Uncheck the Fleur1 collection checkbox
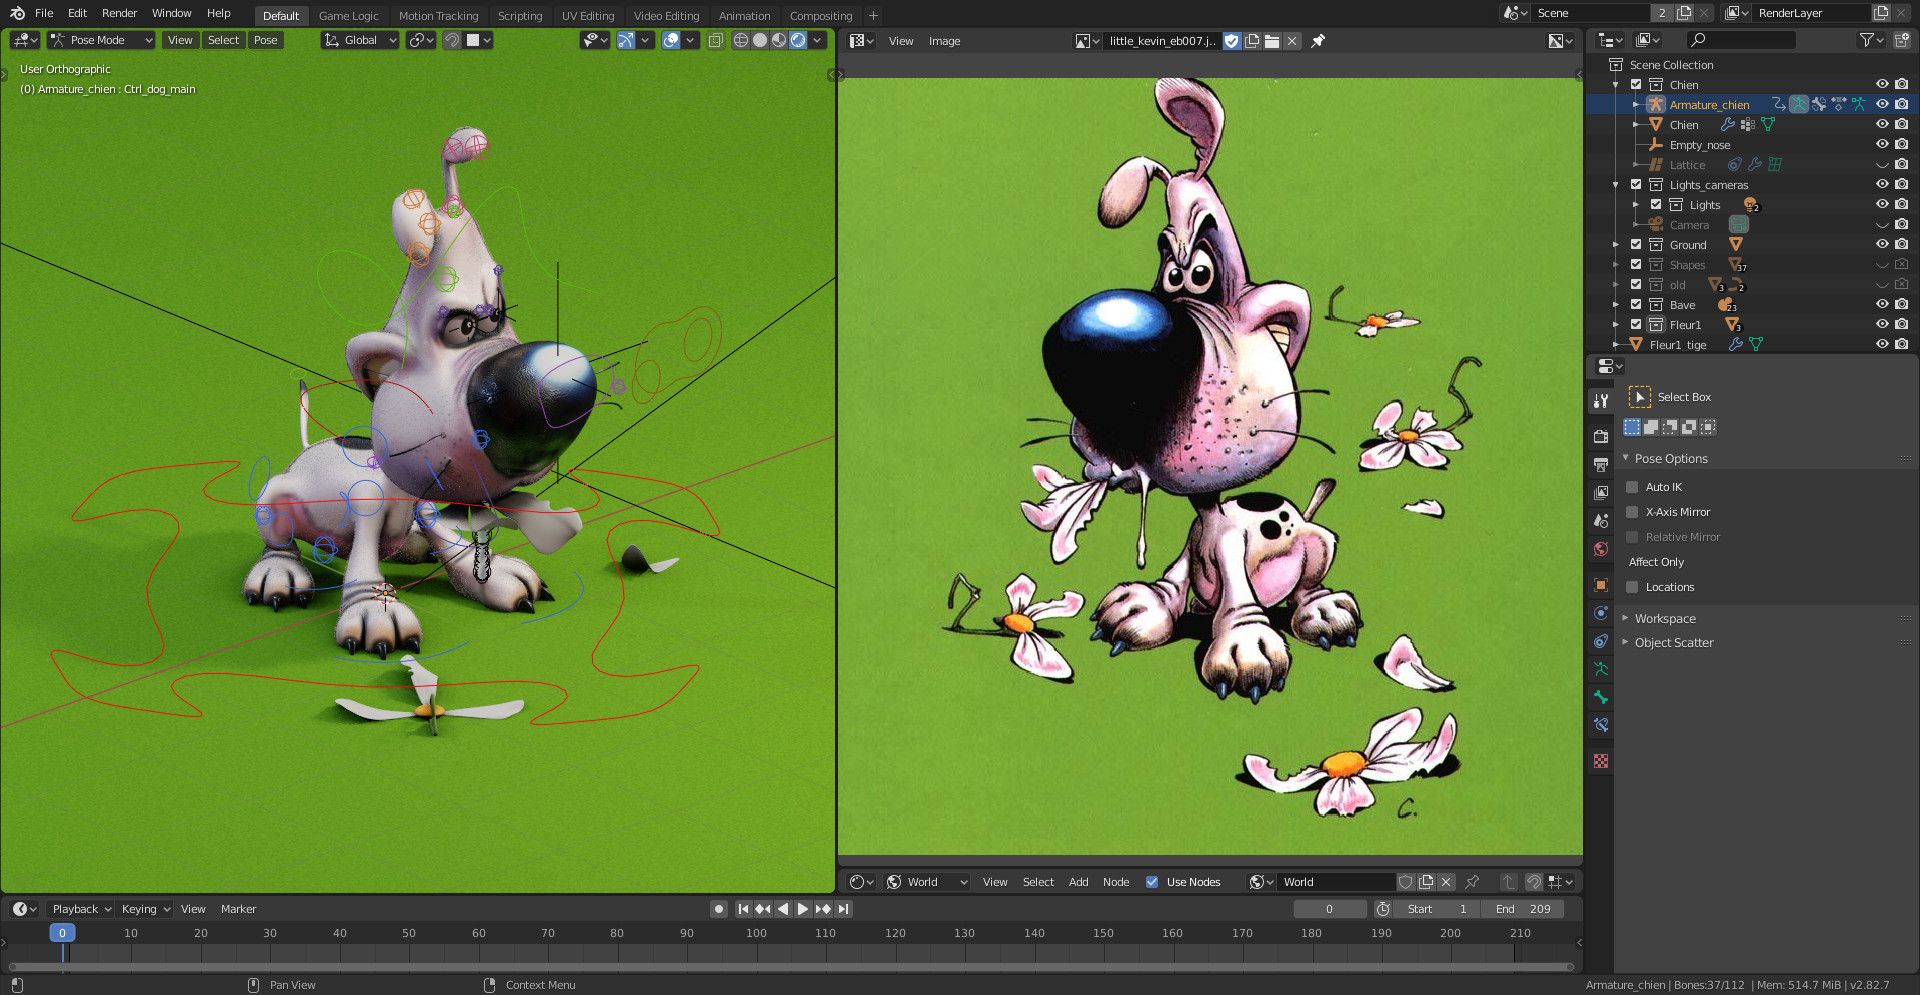1920x995 pixels. (1636, 324)
